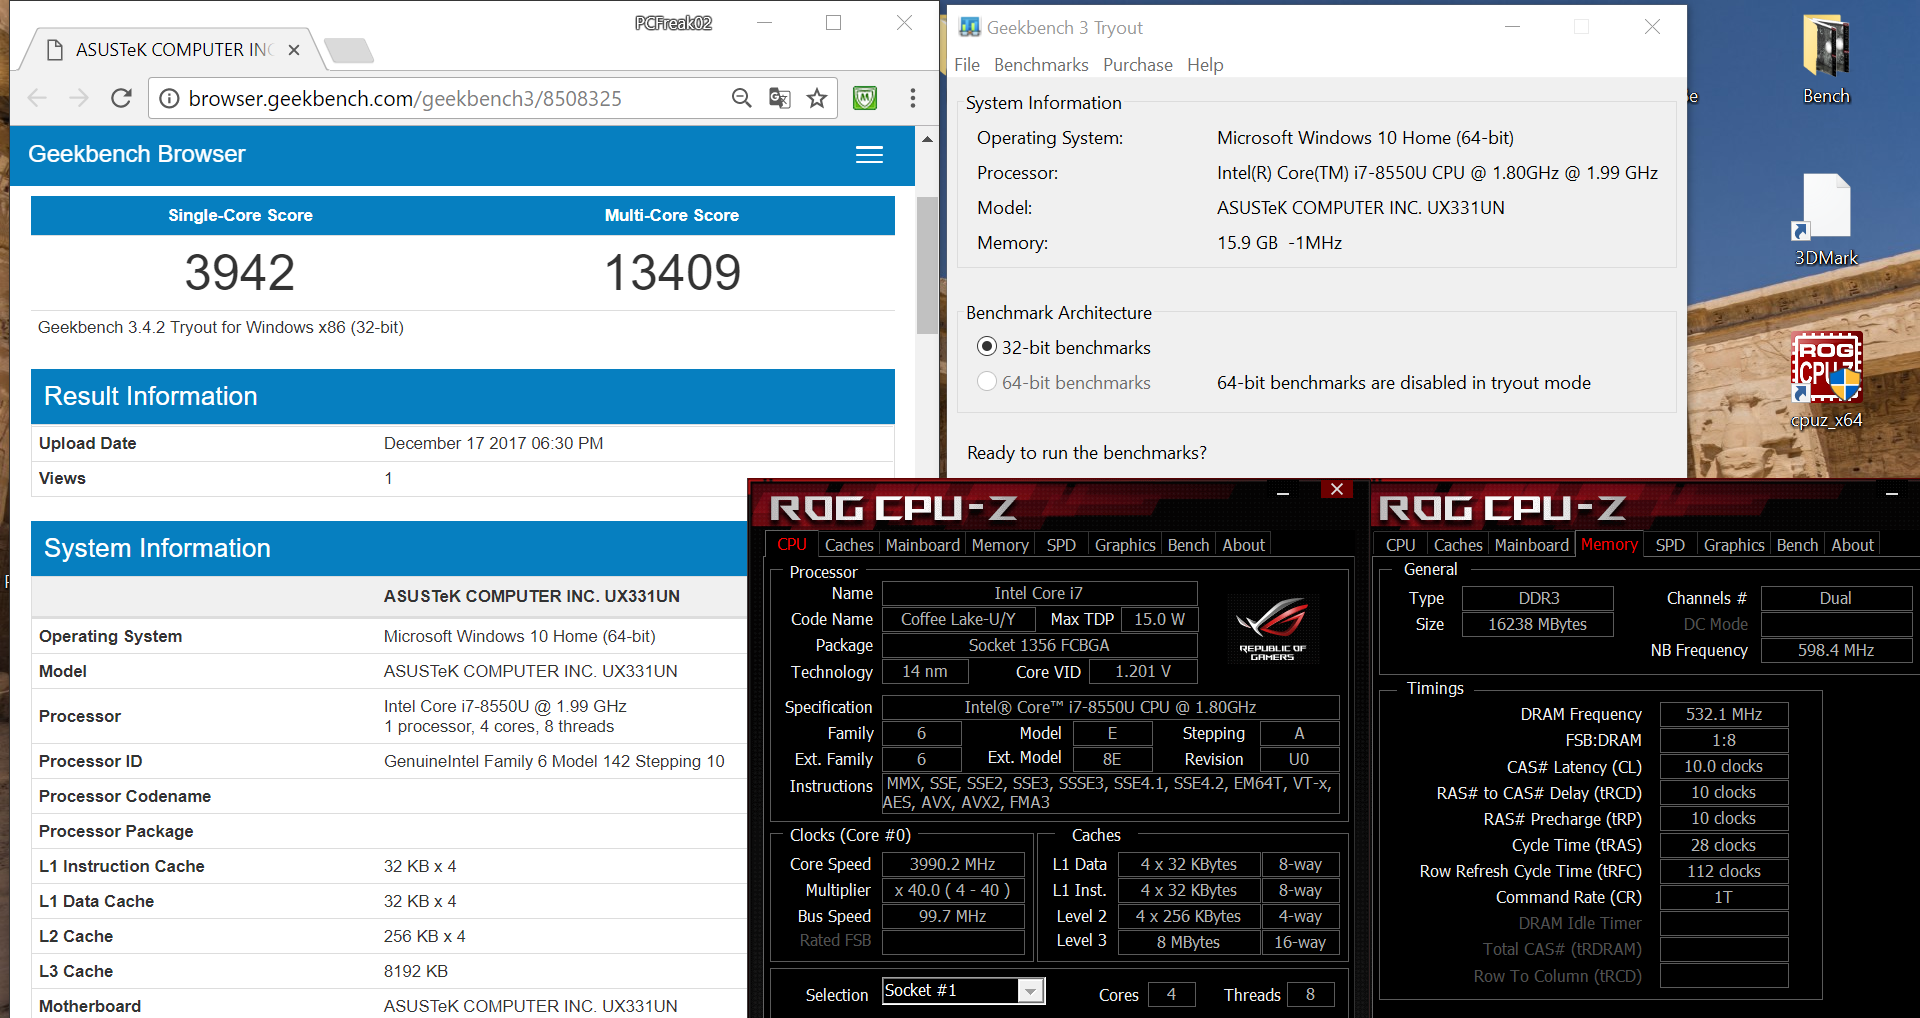Click the Multi-Core Score value 13409
This screenshot has height=1018, width=1920.
point(672,272)
